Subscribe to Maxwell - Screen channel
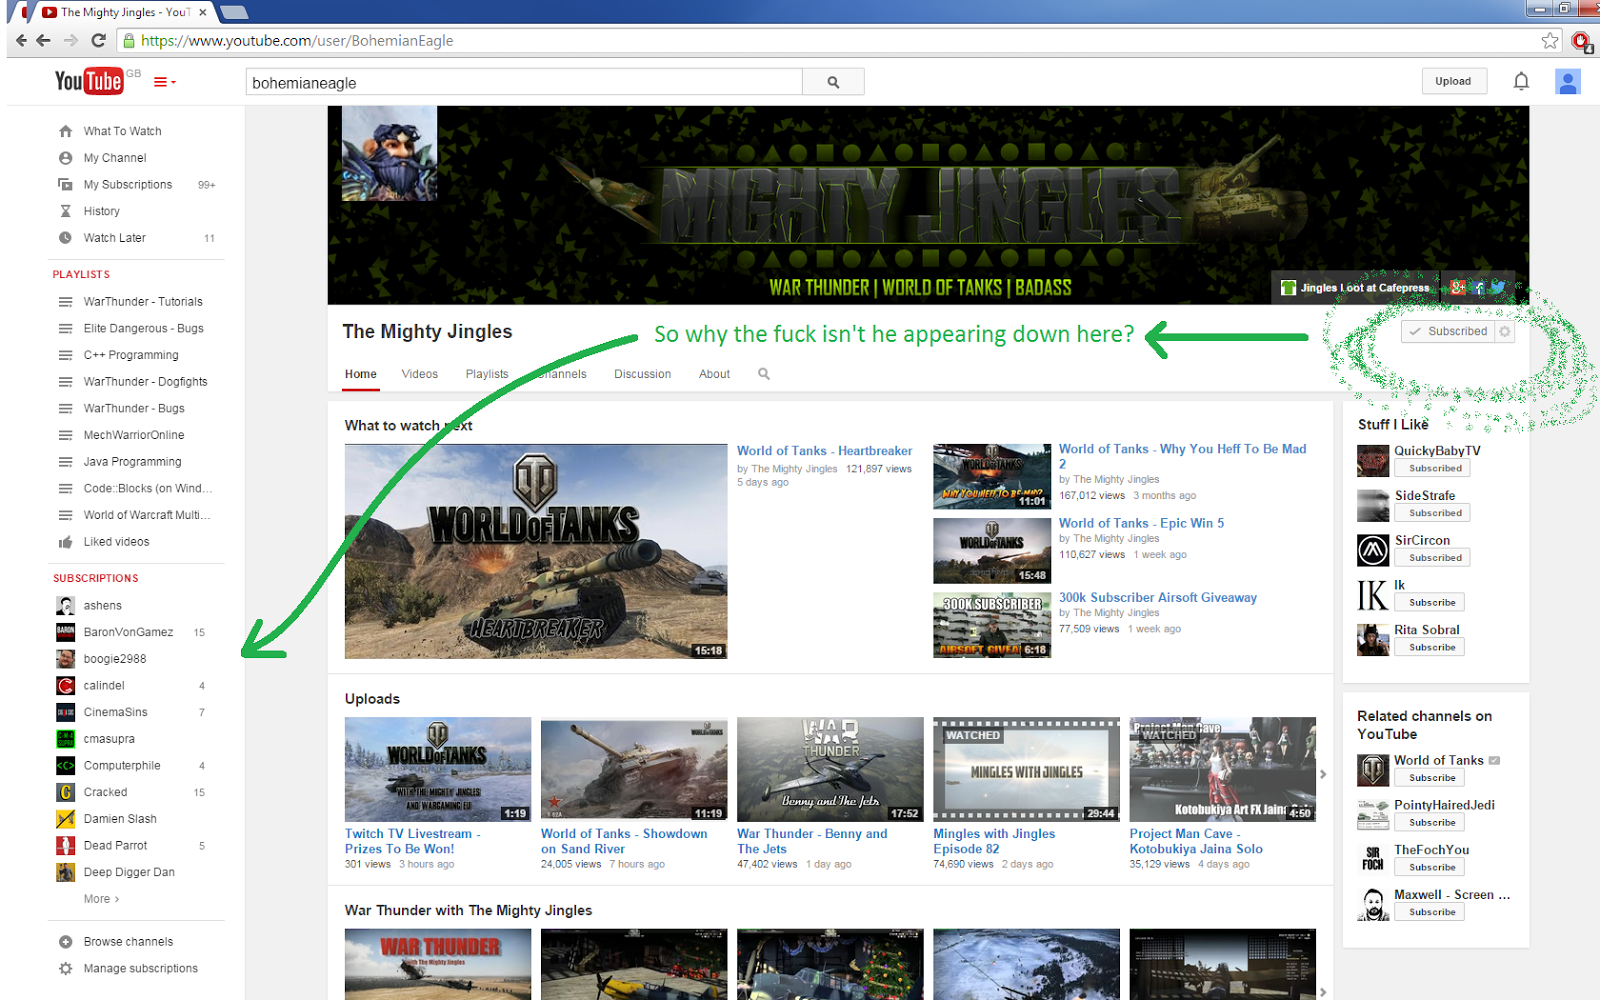 coord(1432,913)
